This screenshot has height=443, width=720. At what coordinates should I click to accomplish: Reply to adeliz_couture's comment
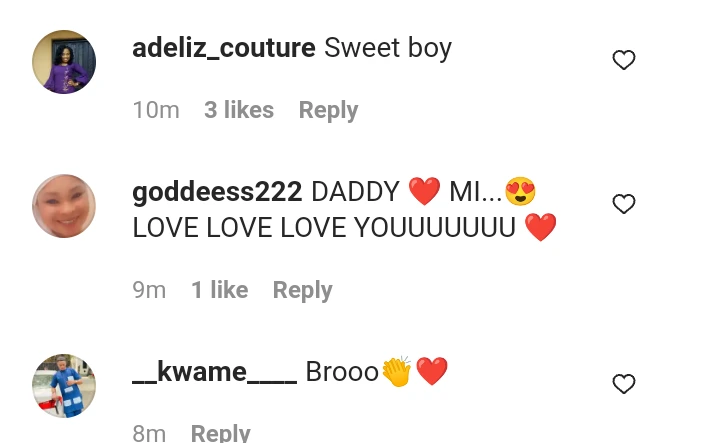(x=328, y=111)
